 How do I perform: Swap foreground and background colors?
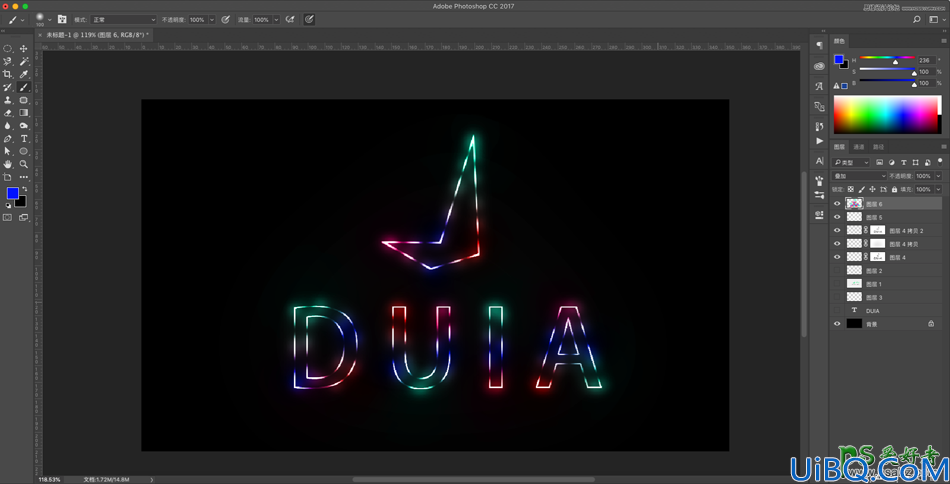pyautogui.click(x=25, y=189)
